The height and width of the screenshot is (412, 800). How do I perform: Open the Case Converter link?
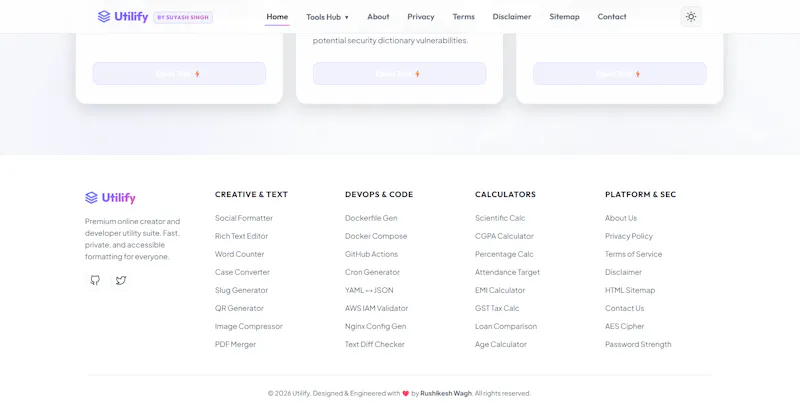tap(242, 272)
